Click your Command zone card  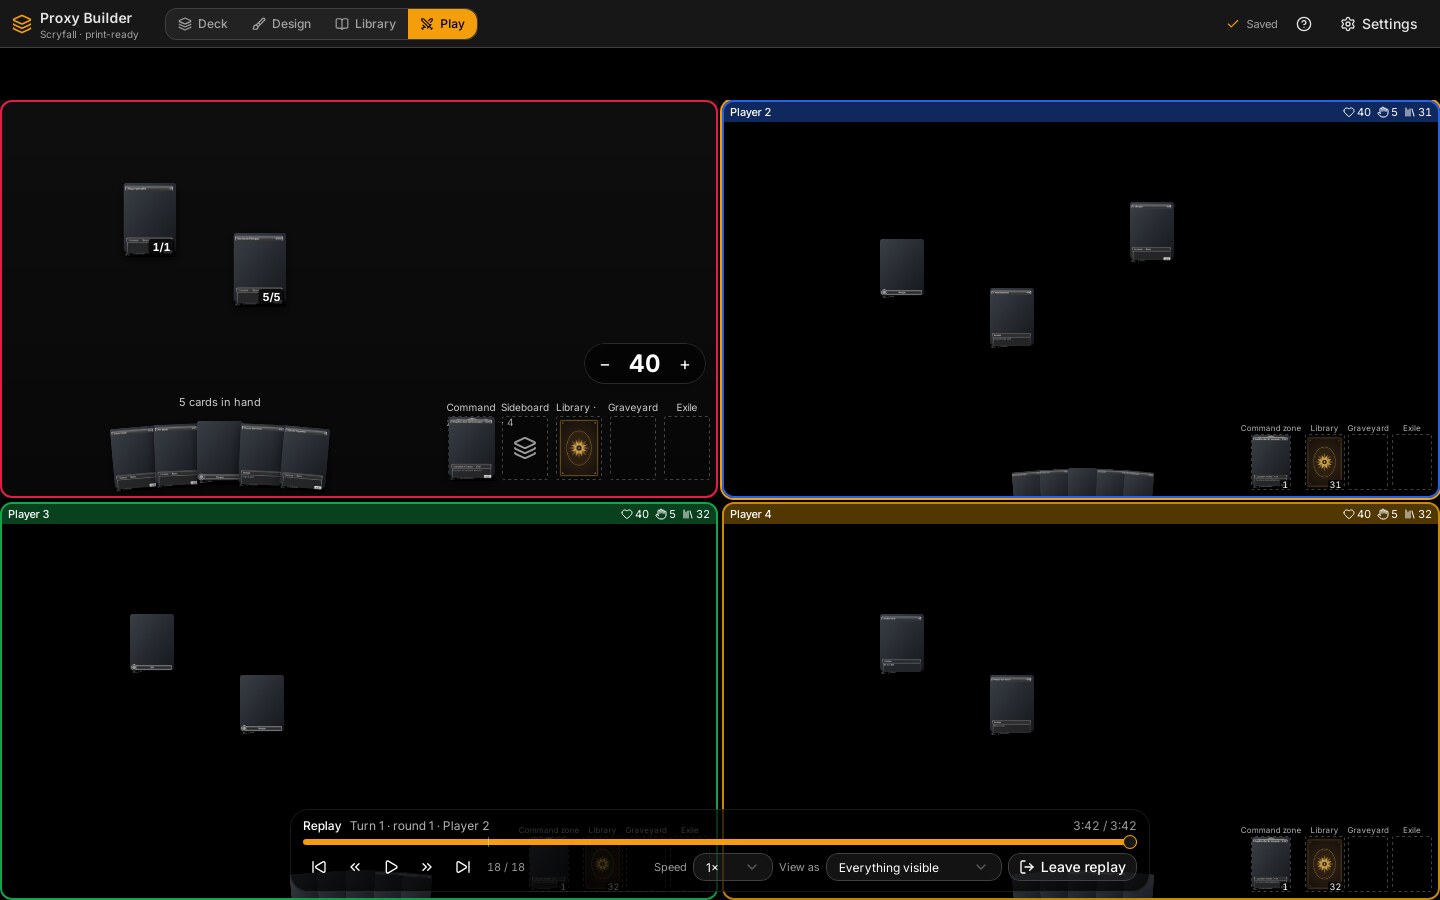point(471,448)
